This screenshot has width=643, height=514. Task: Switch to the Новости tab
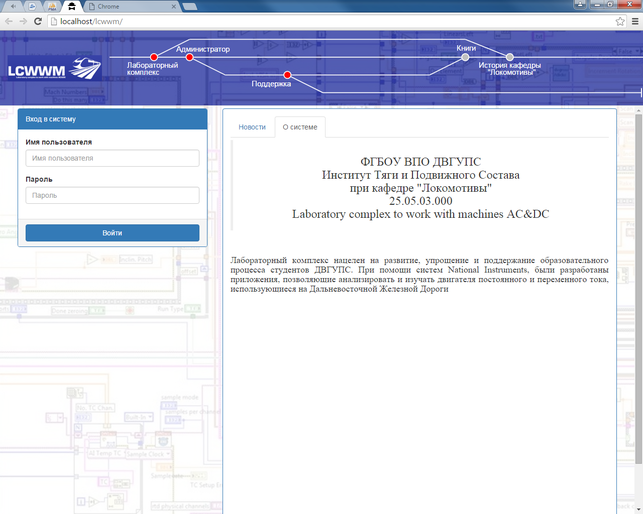(x=252, y=127)
